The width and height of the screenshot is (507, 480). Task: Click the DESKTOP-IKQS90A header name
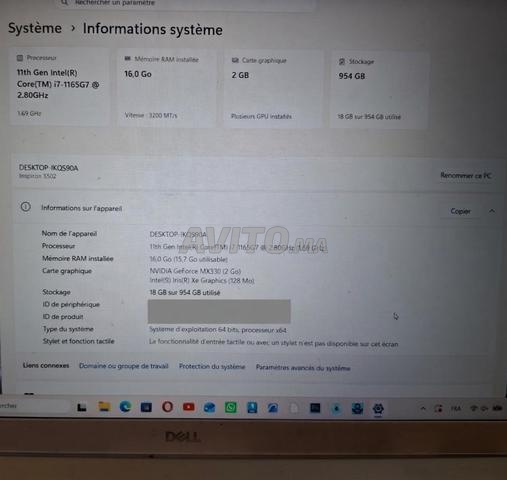(x=48, y=168)
